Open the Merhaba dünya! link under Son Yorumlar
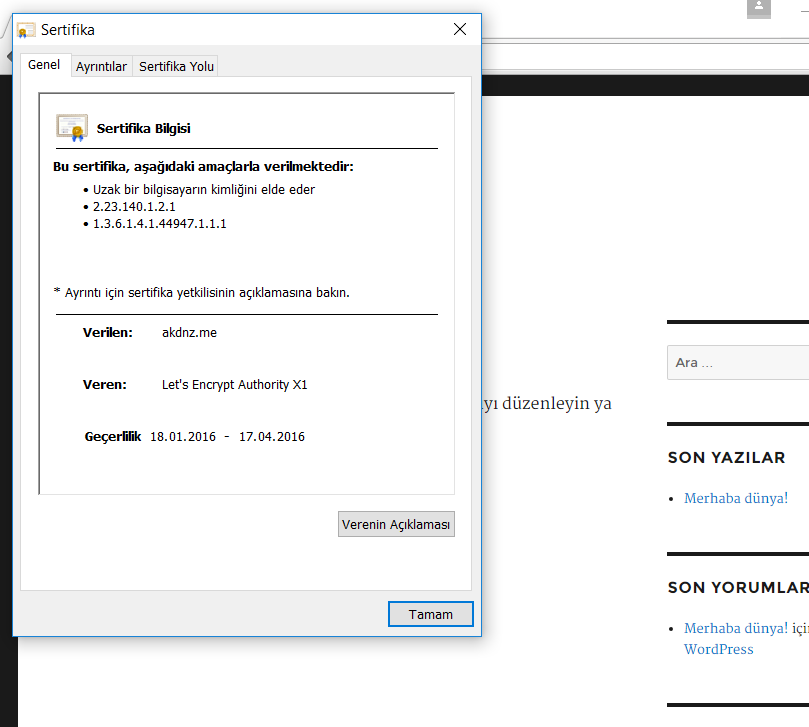The width and height of the screenshot is (809, 727). click(x=736, y=628)
